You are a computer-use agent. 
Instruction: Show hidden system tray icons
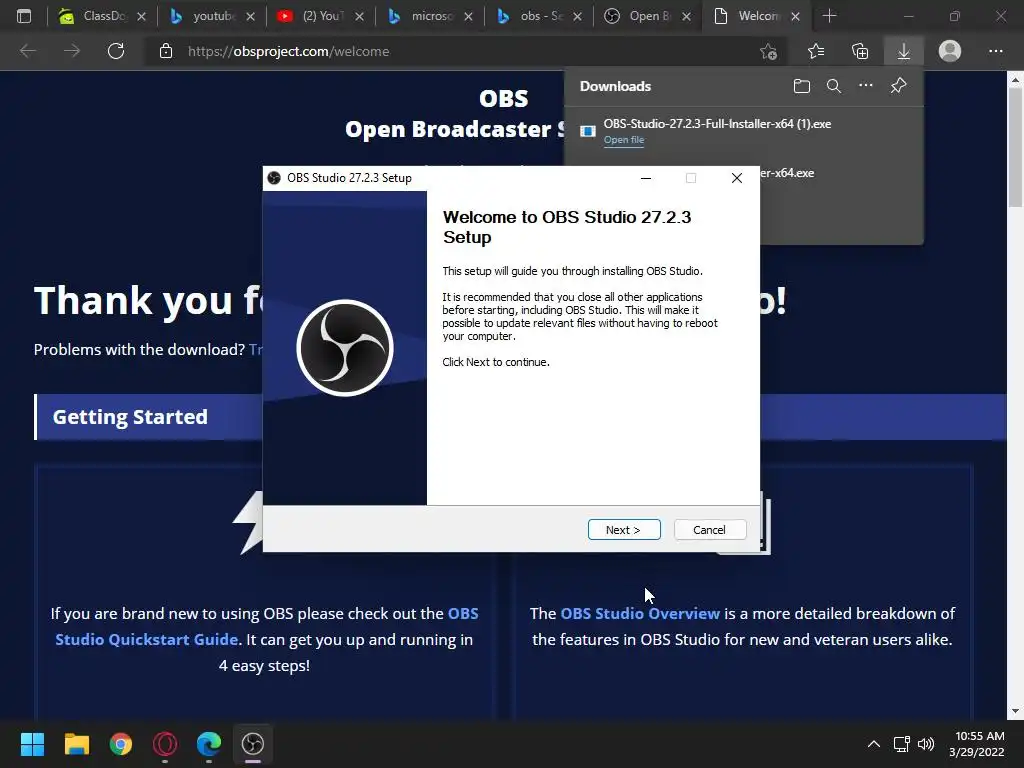pos(874,744)
